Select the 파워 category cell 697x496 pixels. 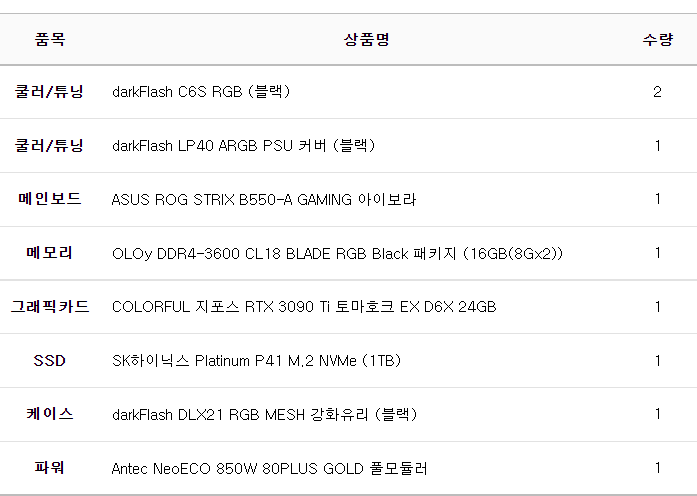point(49,468)
